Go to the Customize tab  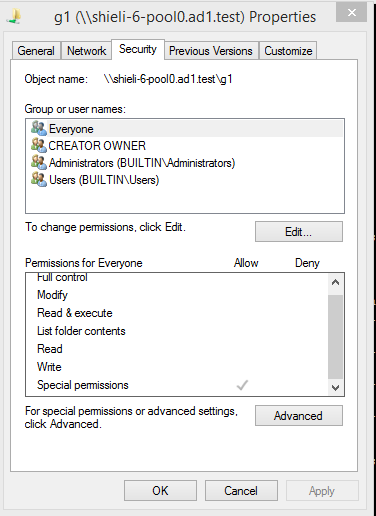[x=288, y=51]
